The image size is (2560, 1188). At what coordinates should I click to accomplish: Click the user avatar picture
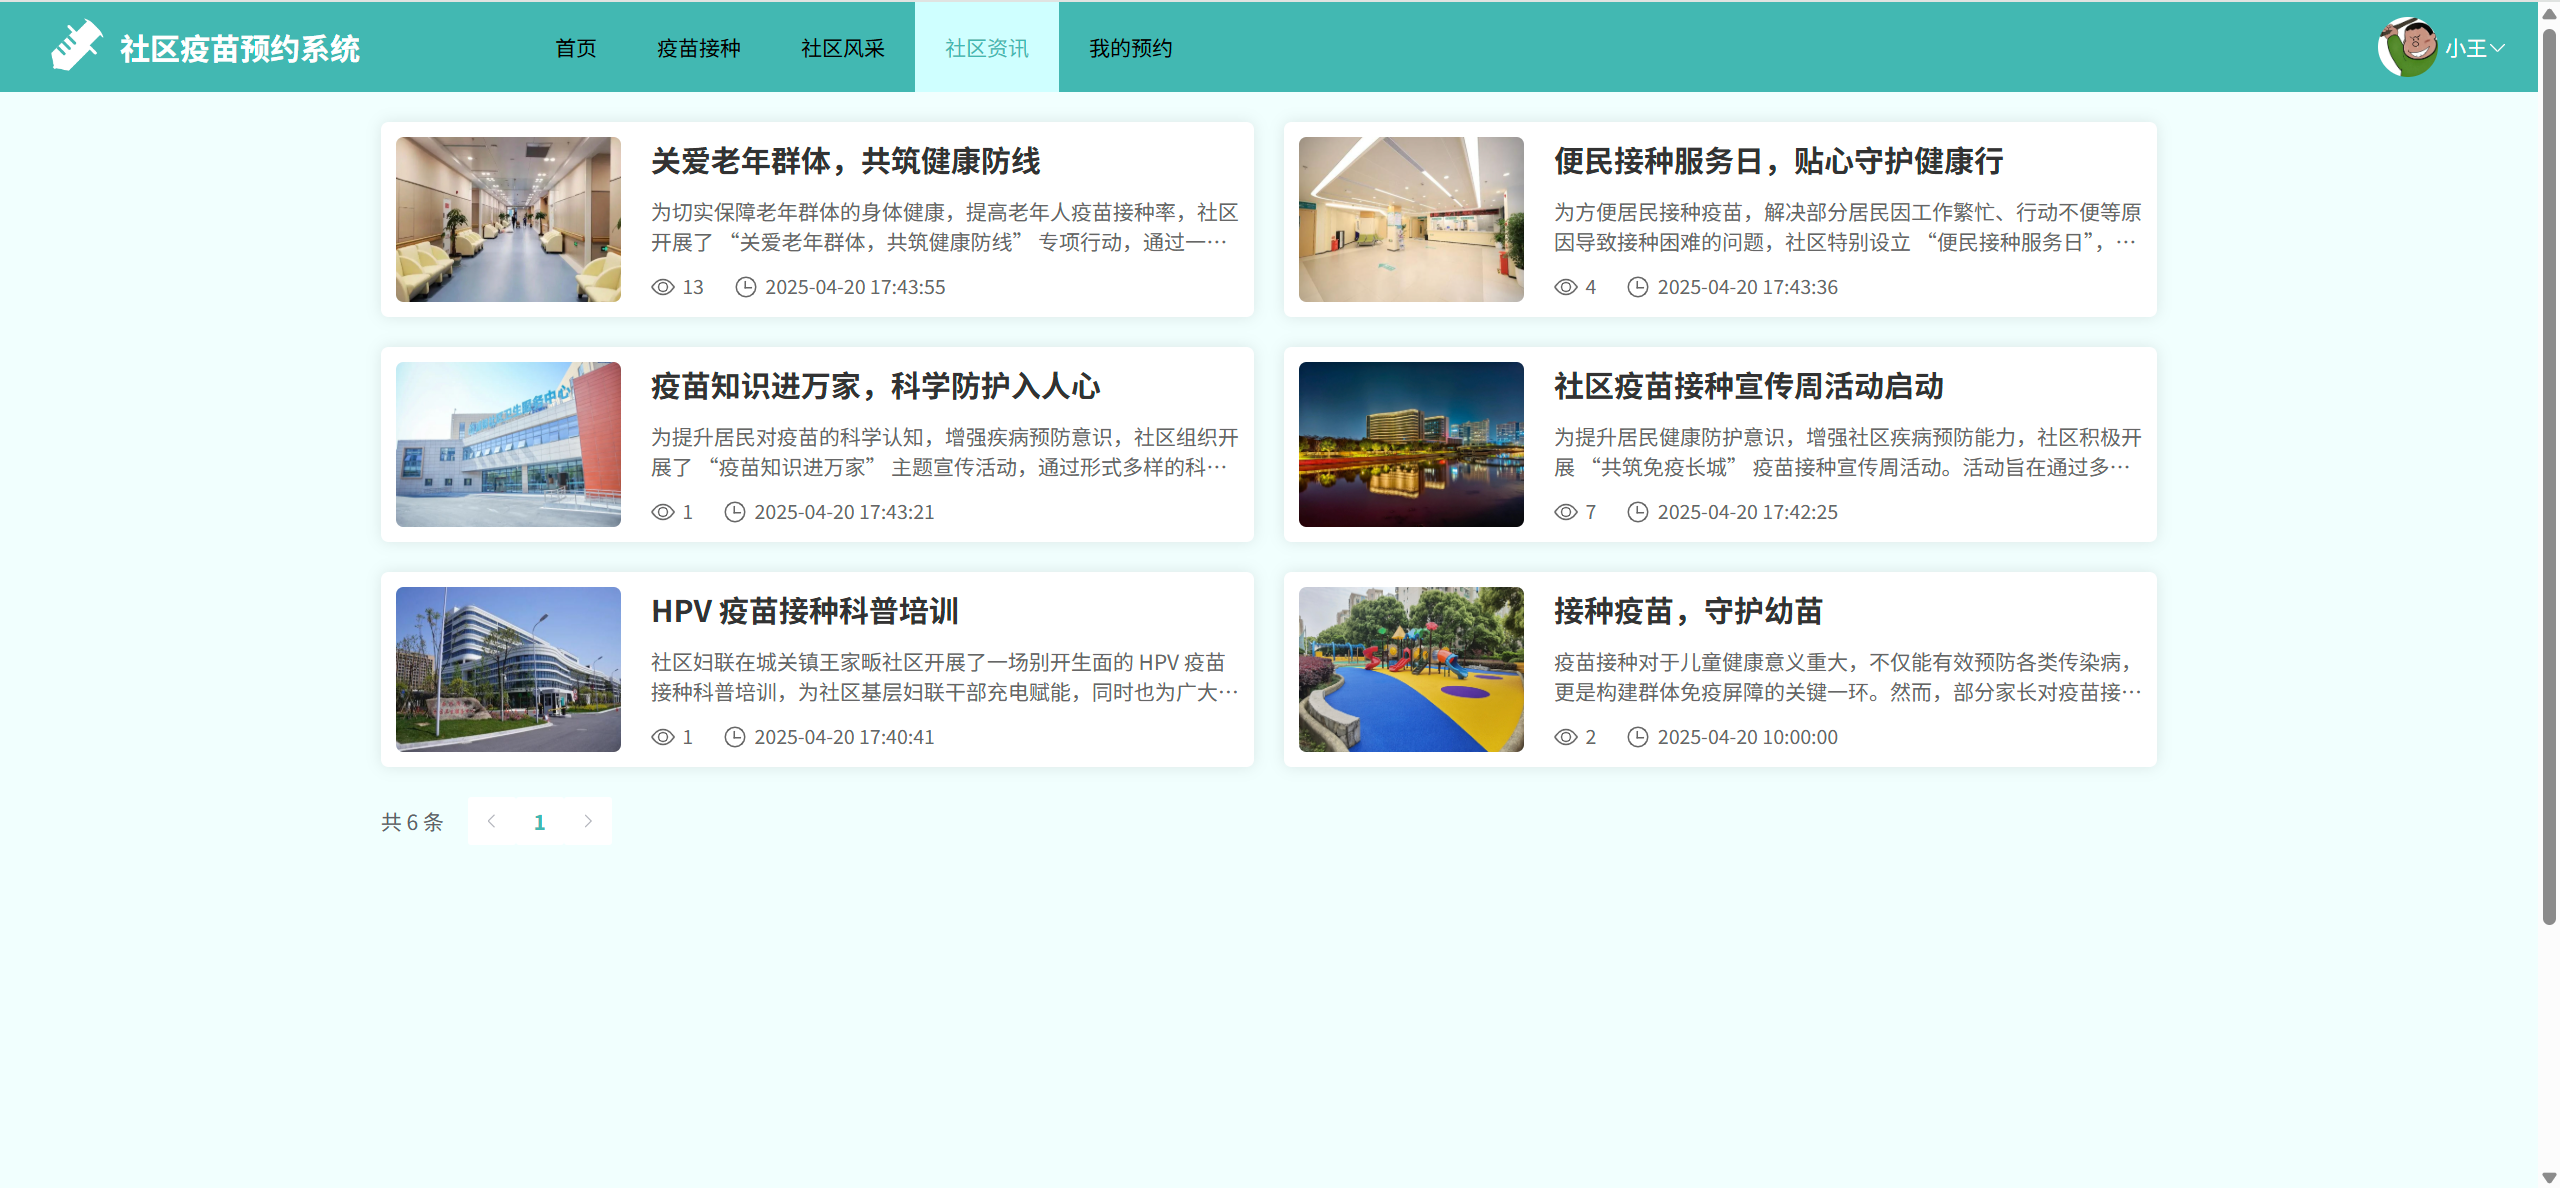point(2407,47)
